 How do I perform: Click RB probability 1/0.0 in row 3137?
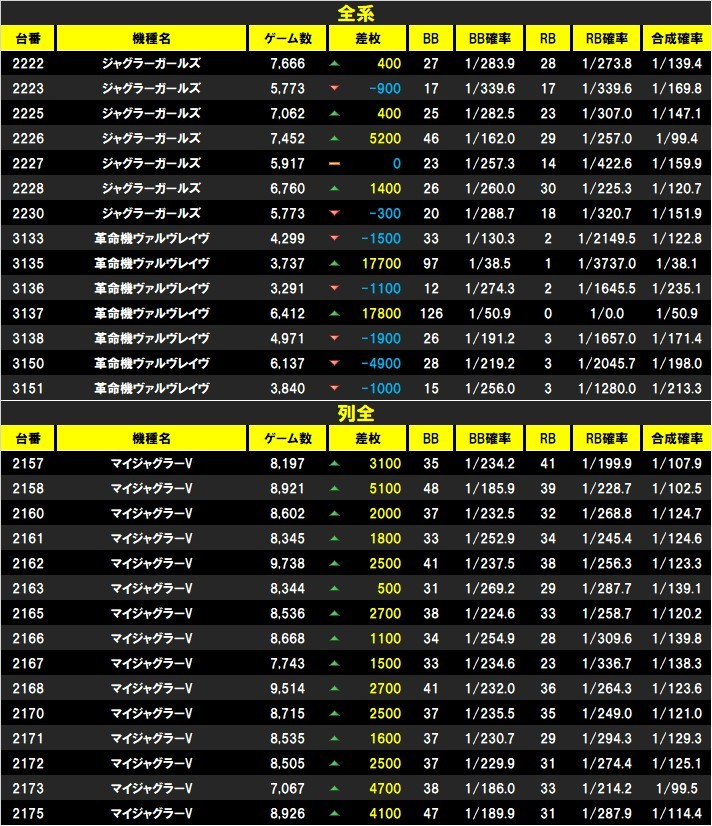(607, 313)
